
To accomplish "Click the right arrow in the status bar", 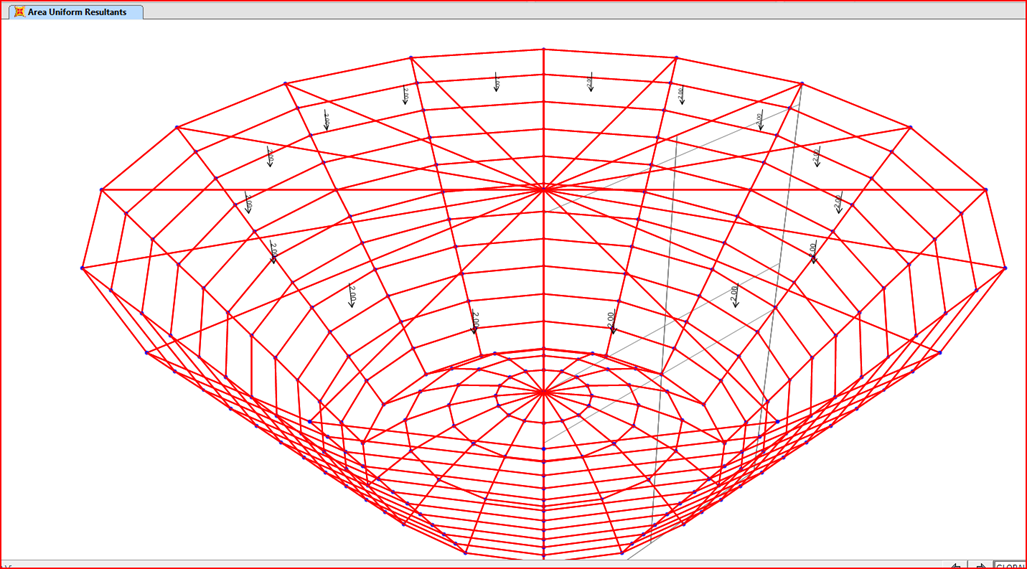I will pos(981,565).
